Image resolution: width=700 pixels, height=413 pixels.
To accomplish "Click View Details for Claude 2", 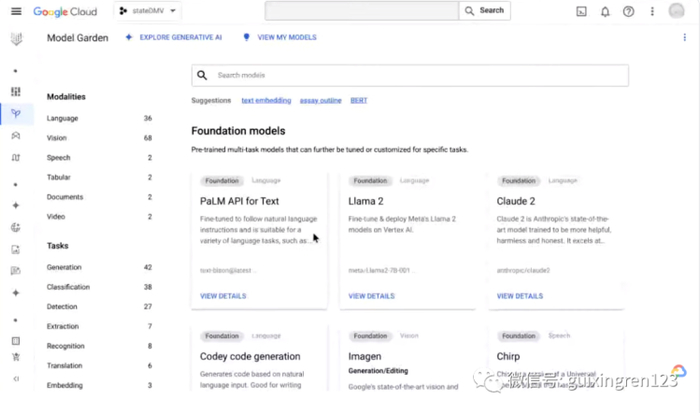I will point(520,296).
